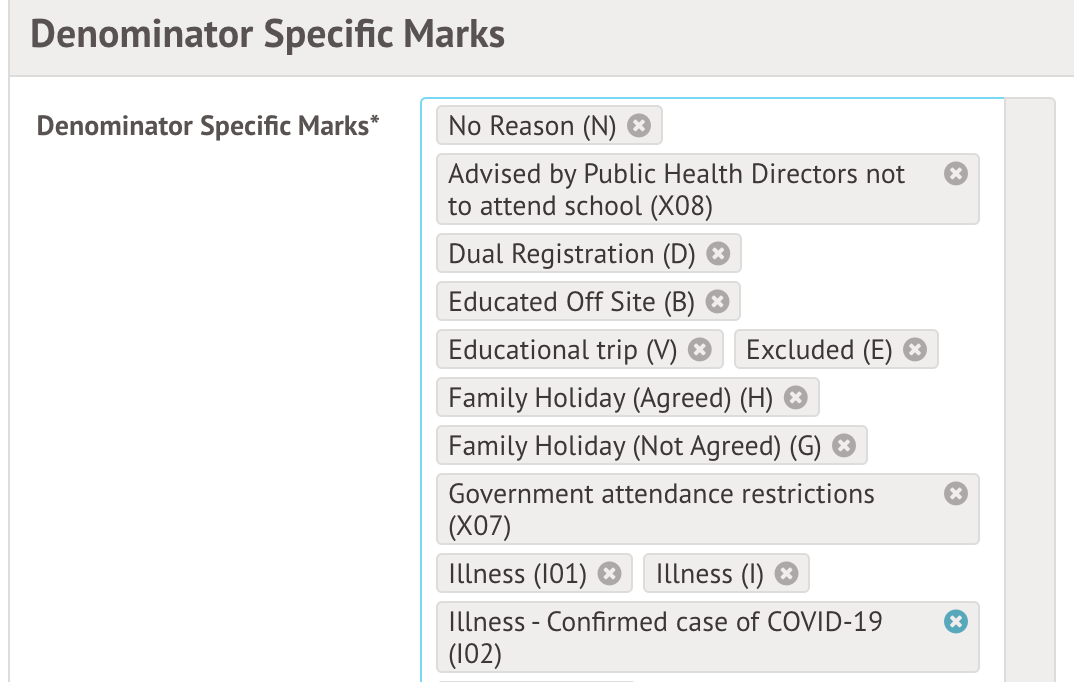This screenshot has width=1074, height=682.
Task: Remove Family Holiday (Agreed) (H) tag
Action: click(x=795, y=398)
